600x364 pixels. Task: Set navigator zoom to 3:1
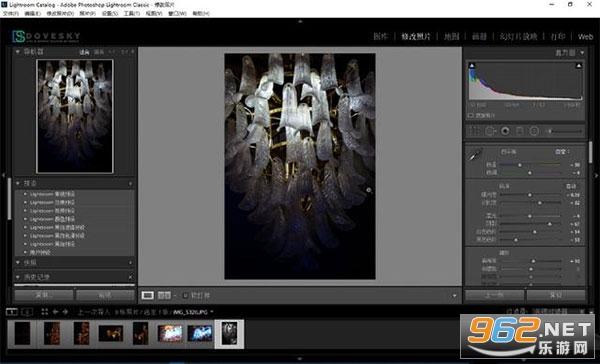tap(125, 52)
